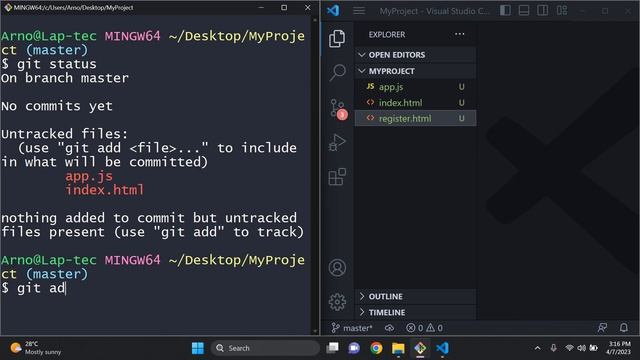Open the clock and date 3:16 PM
640x360 pixels.
point(619,348)
